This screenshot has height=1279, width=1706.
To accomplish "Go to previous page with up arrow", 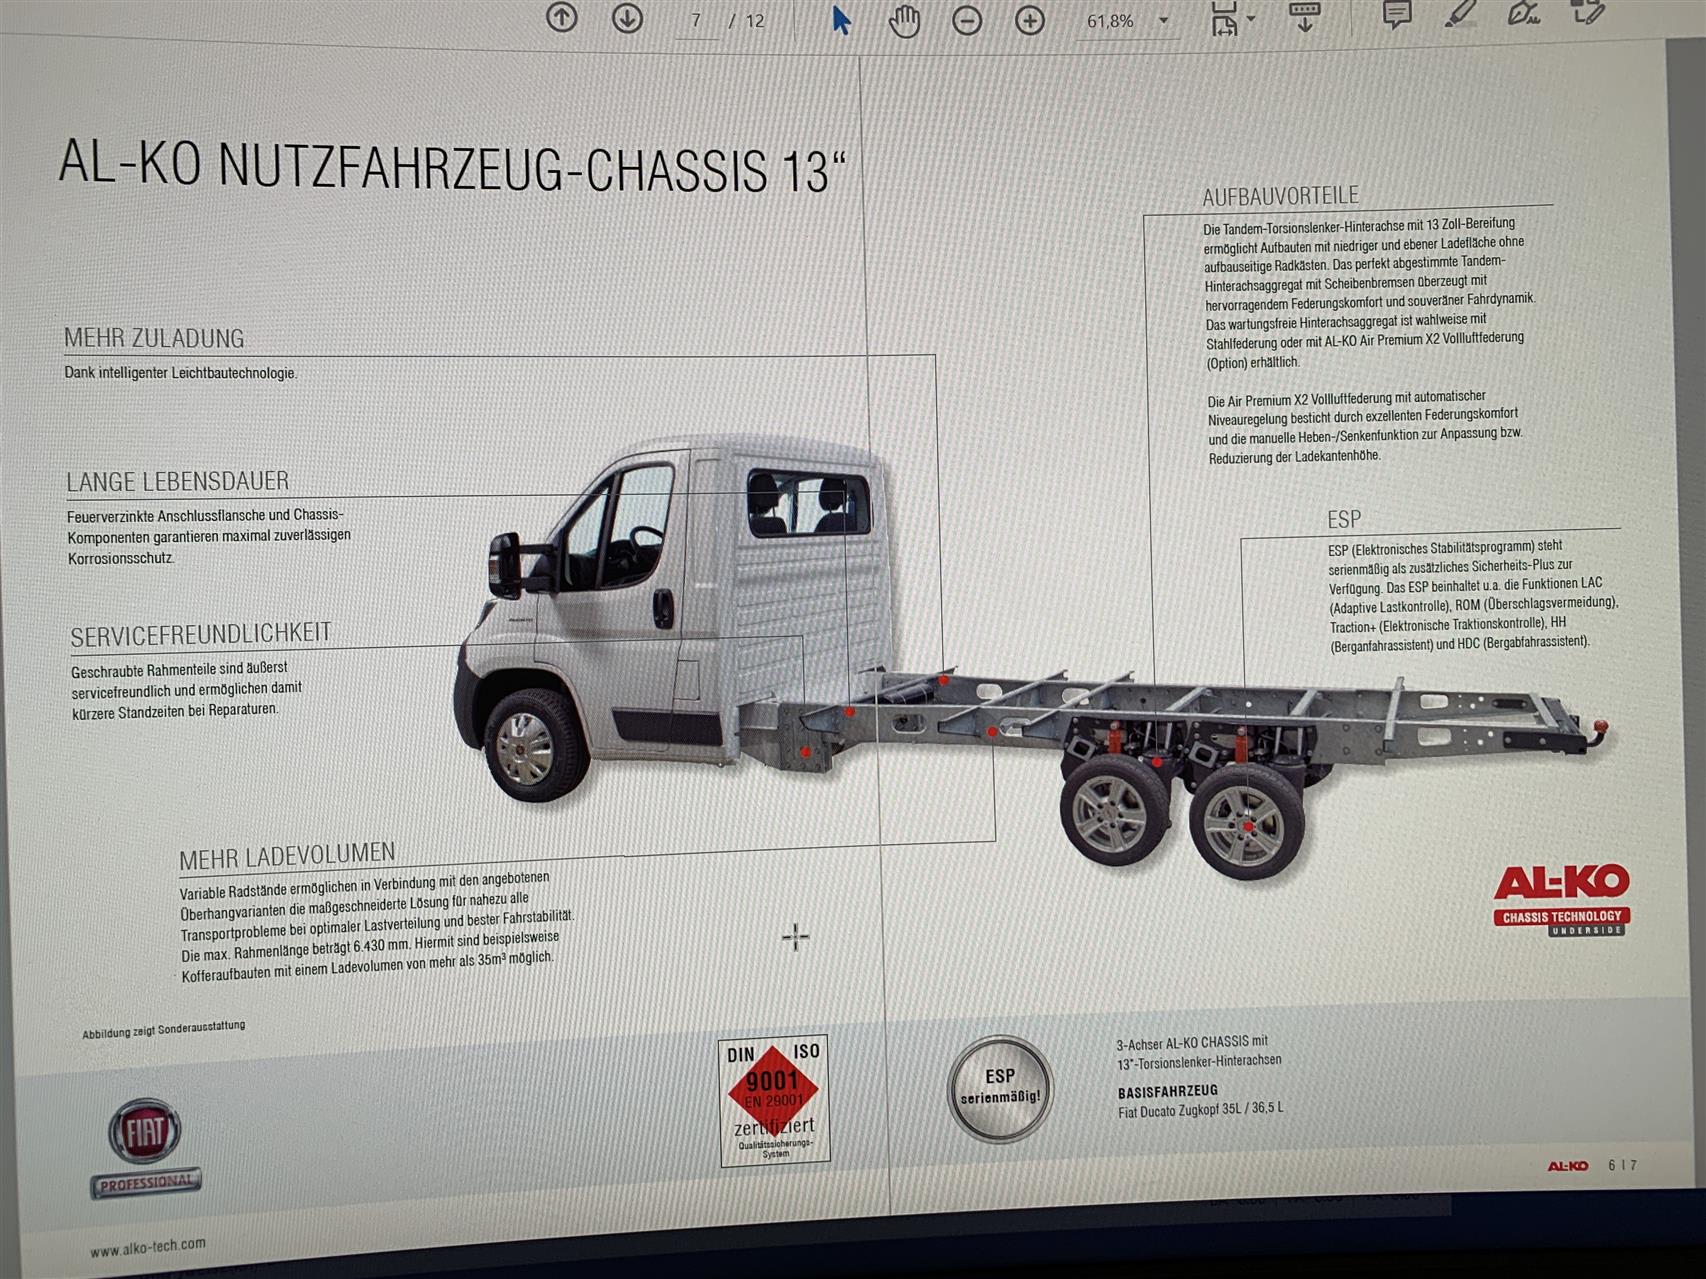I will (x=562, y=17).
